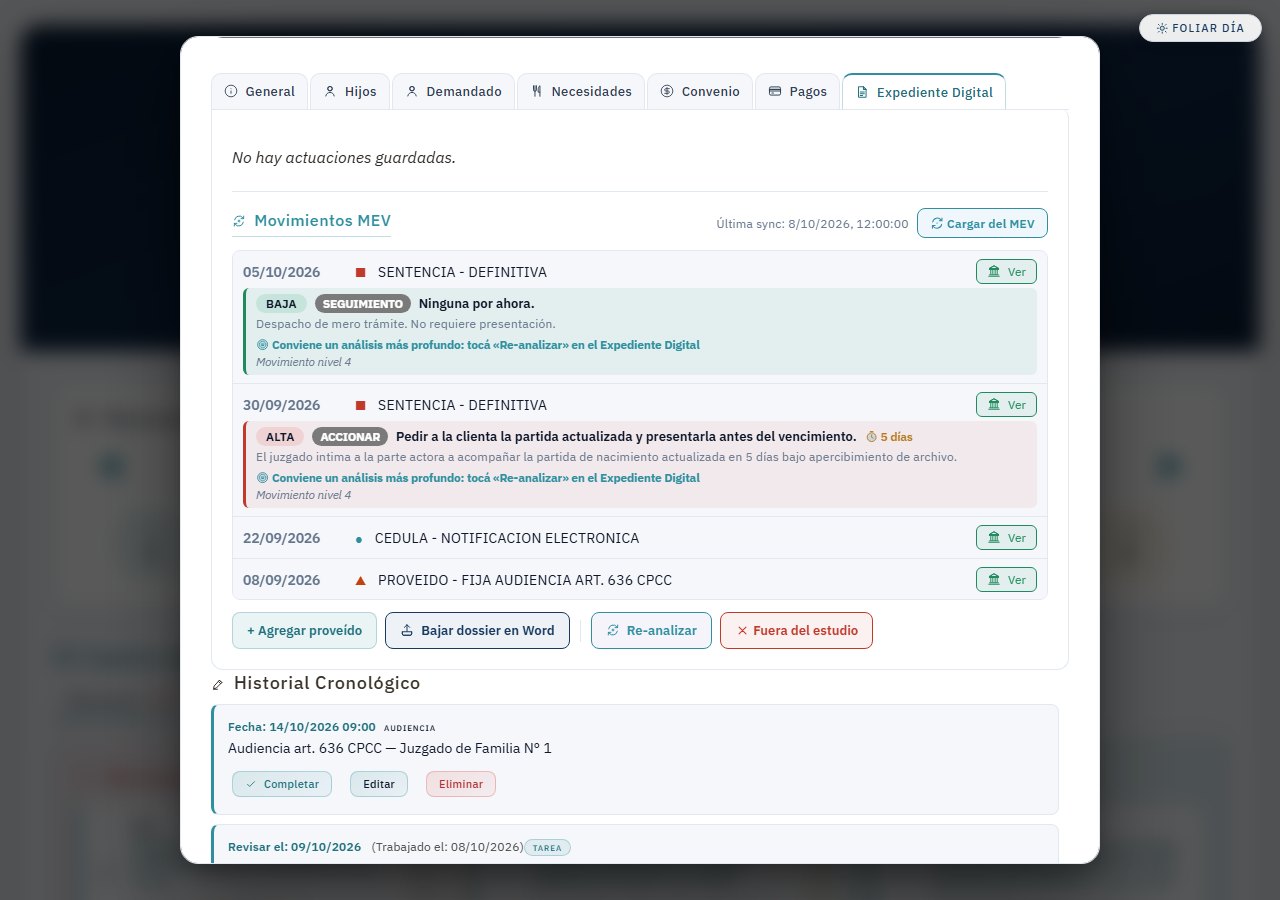Delete the Audiencia art. 636 entry
This screenshot has width=1280, height=900.
click(x=461, y=784)
